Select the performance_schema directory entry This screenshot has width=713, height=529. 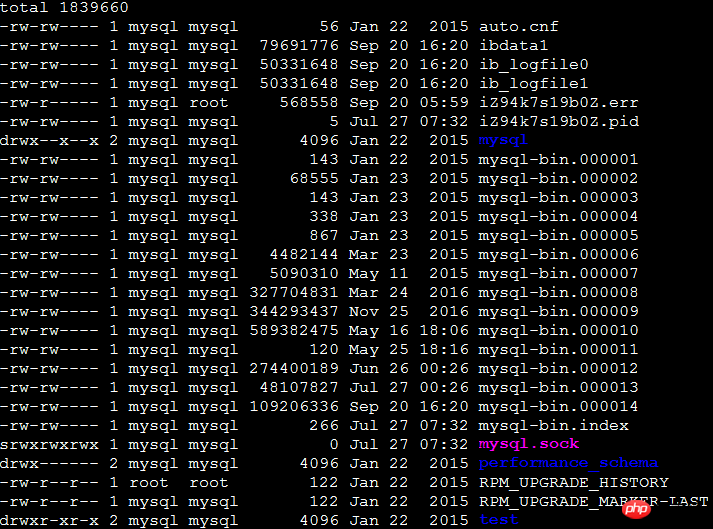click(x=568, y=463)
